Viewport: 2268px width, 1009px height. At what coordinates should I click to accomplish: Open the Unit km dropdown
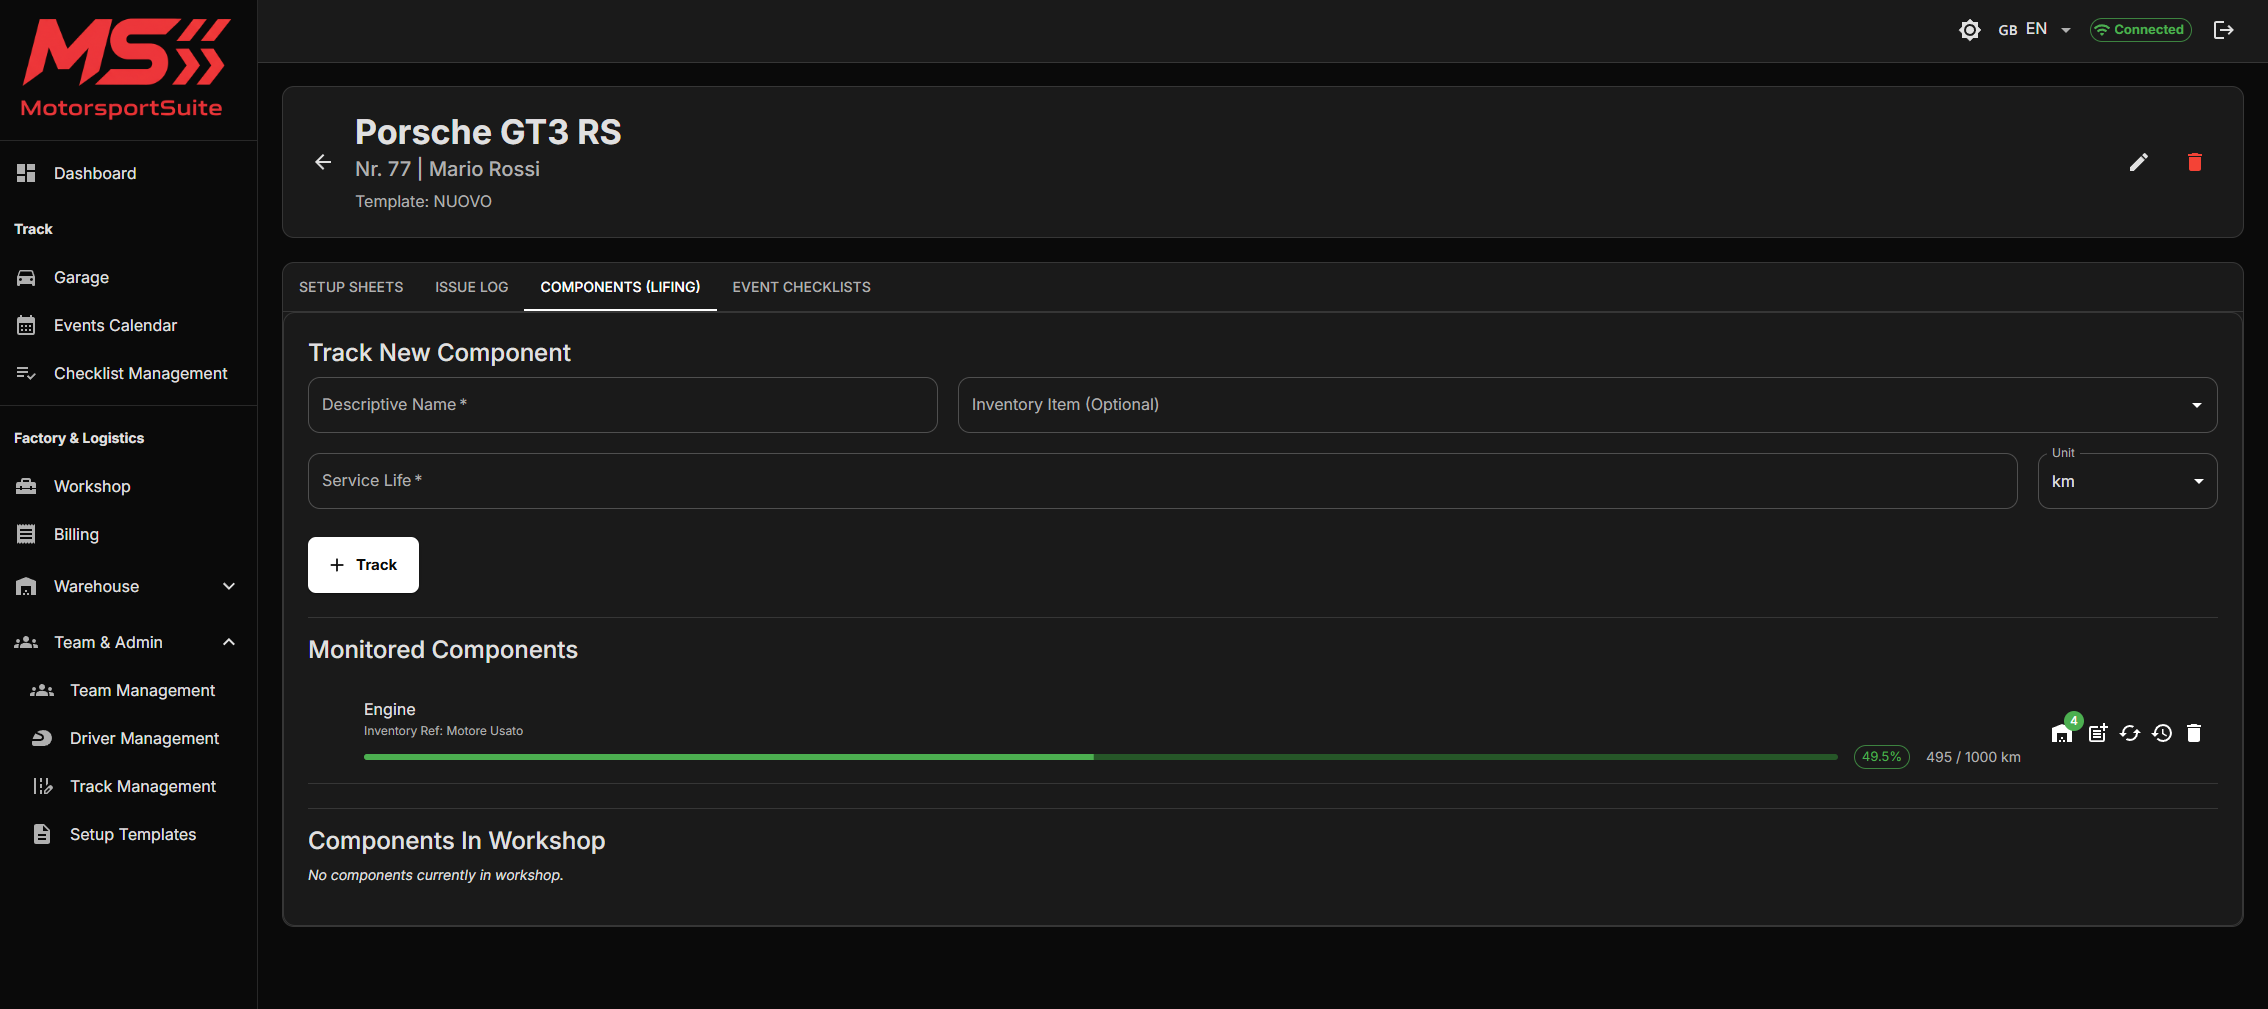point(2126,481)
